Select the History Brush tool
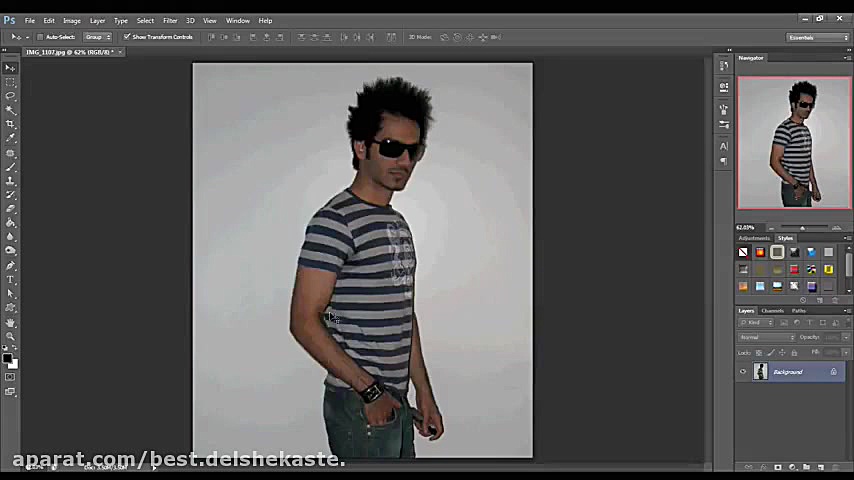The width and height of the screenshot is (854, 480). (x=10, y=195)
